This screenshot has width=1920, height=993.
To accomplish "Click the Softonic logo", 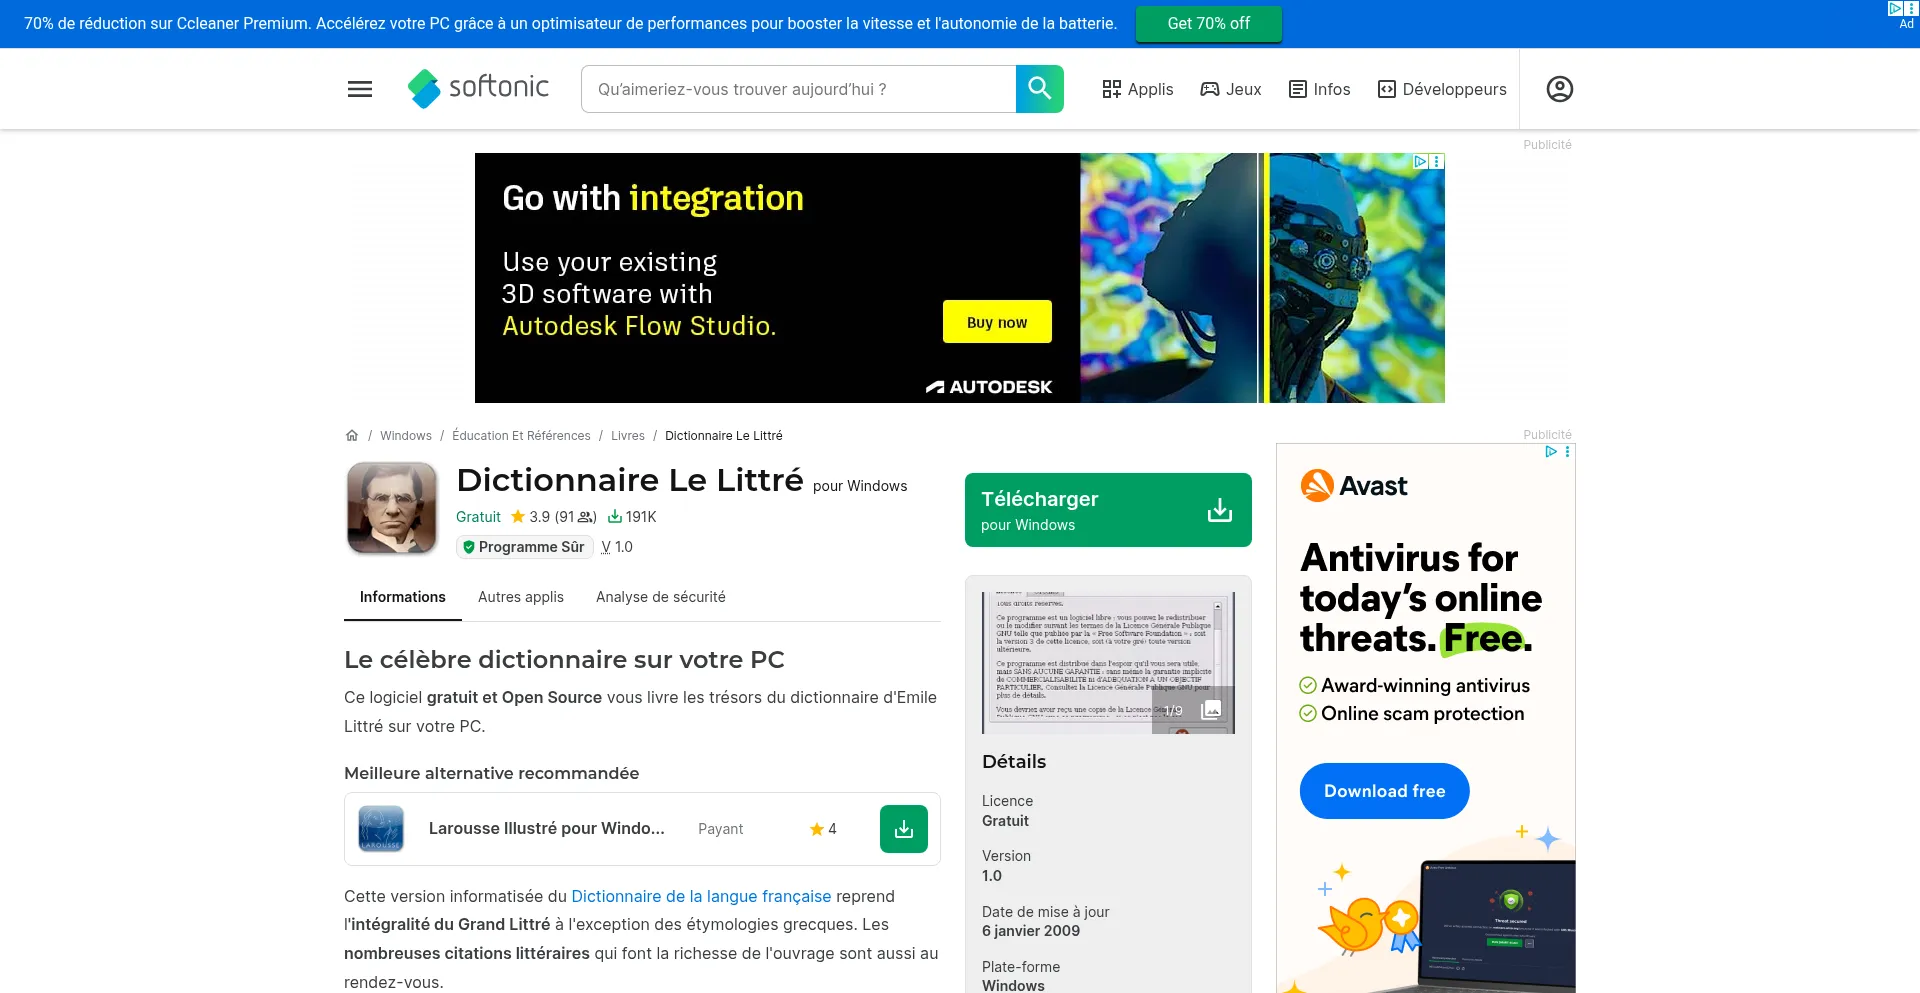I will click(x=478, y=89).
